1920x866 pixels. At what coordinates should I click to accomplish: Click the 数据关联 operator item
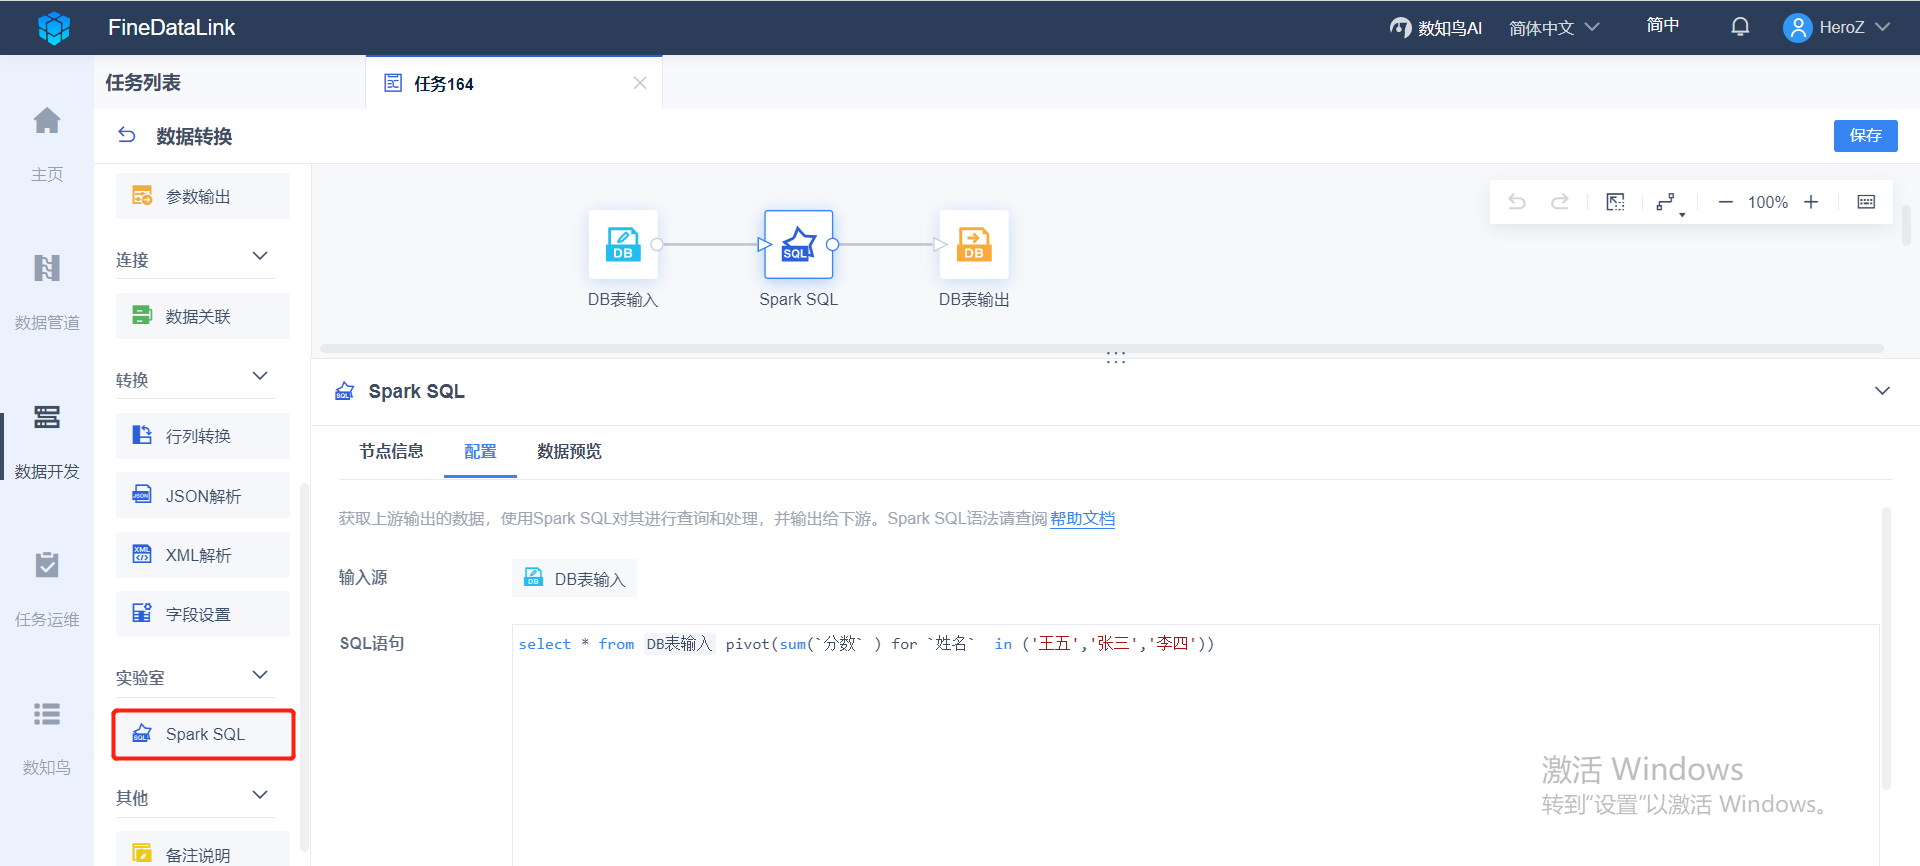[x=203, y=316]
